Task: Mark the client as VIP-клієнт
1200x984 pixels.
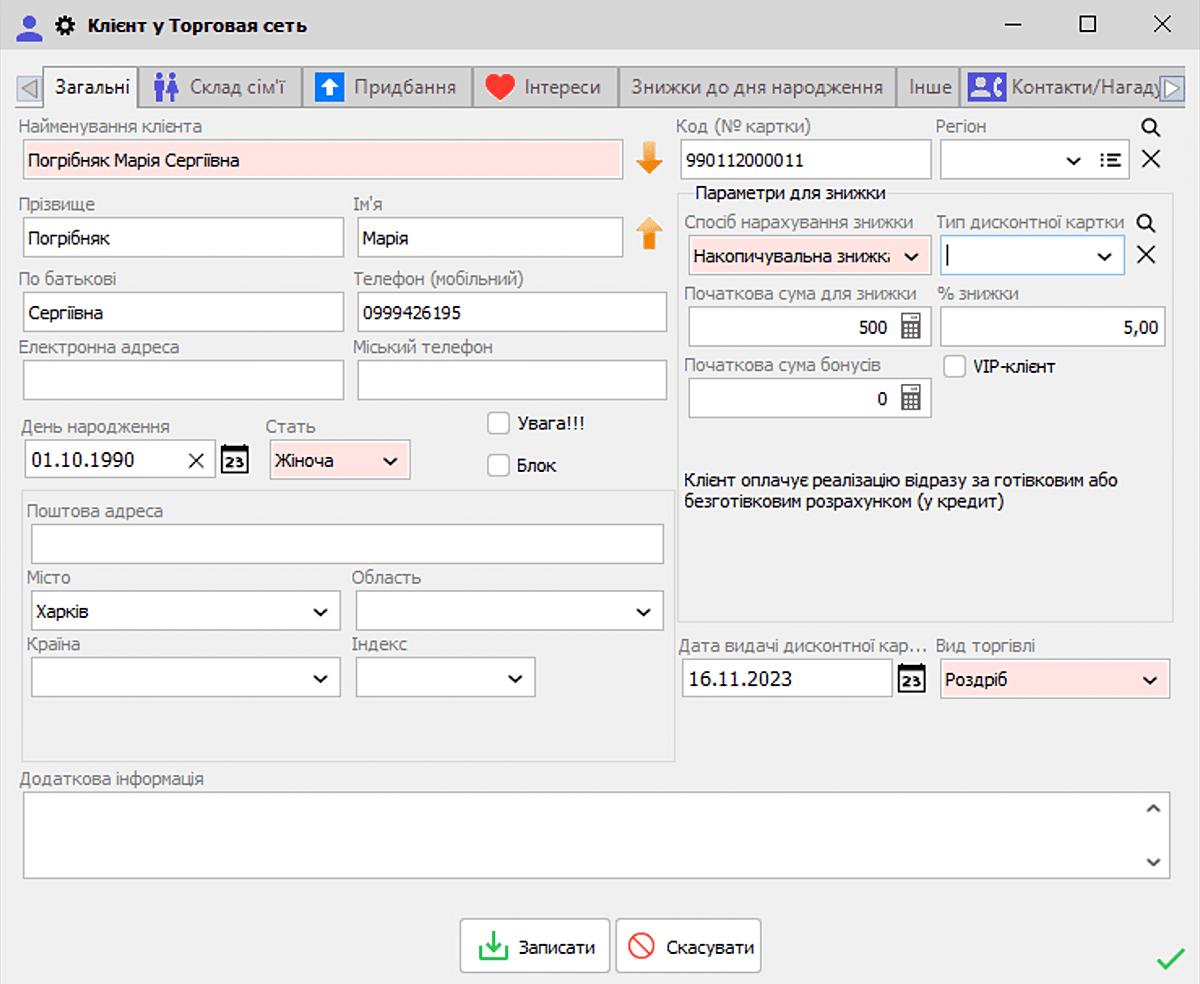Action: 953,366
